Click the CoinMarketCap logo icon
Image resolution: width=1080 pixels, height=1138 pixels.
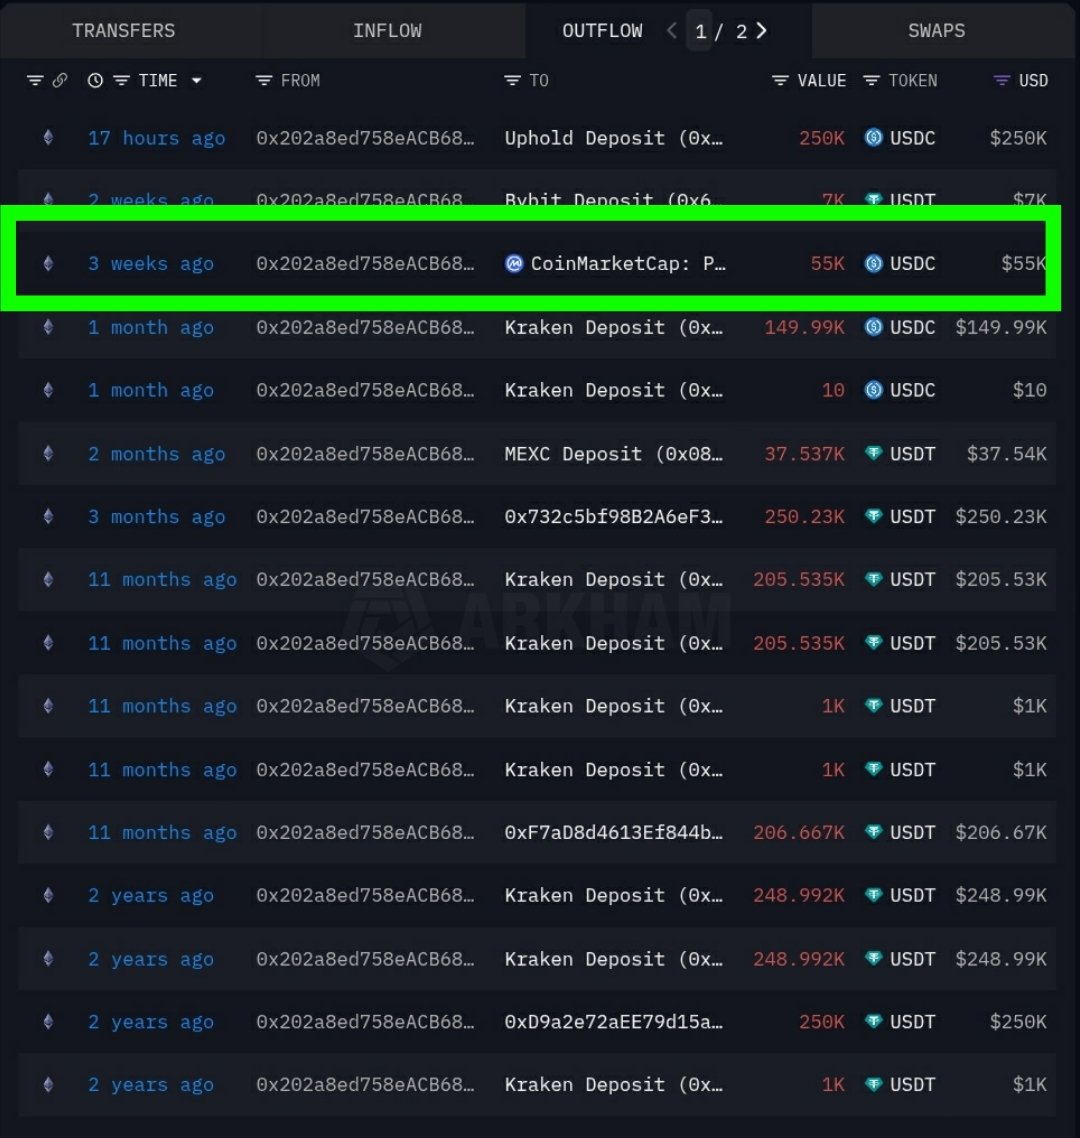tap(514, 263)
